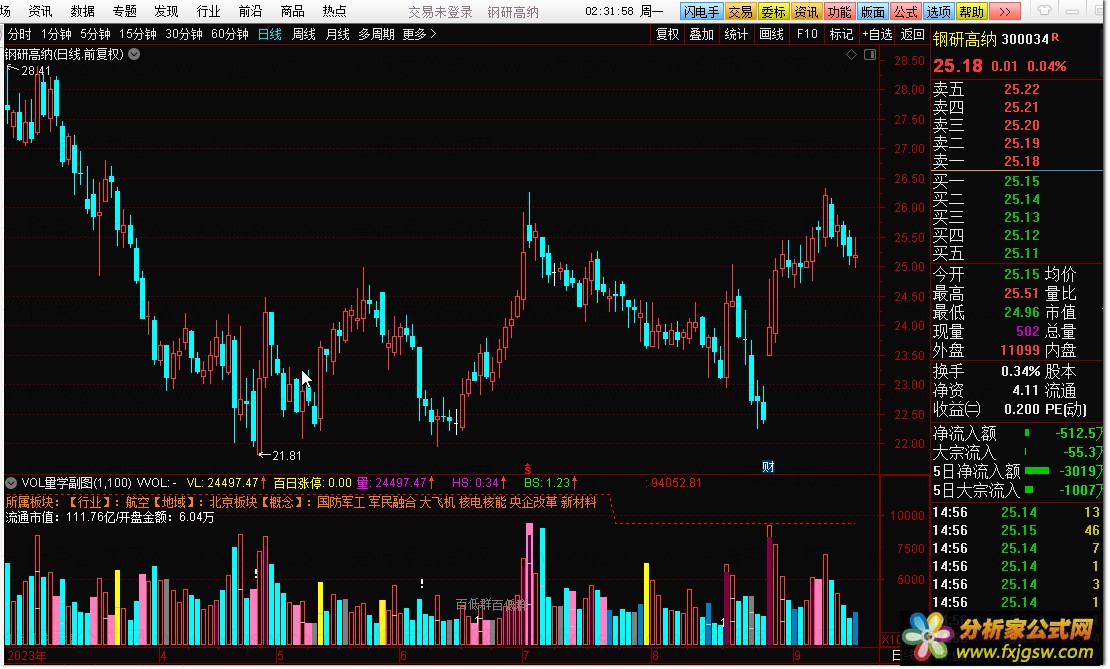Toggle the side panel icon at chart corner

click(870, 55)
